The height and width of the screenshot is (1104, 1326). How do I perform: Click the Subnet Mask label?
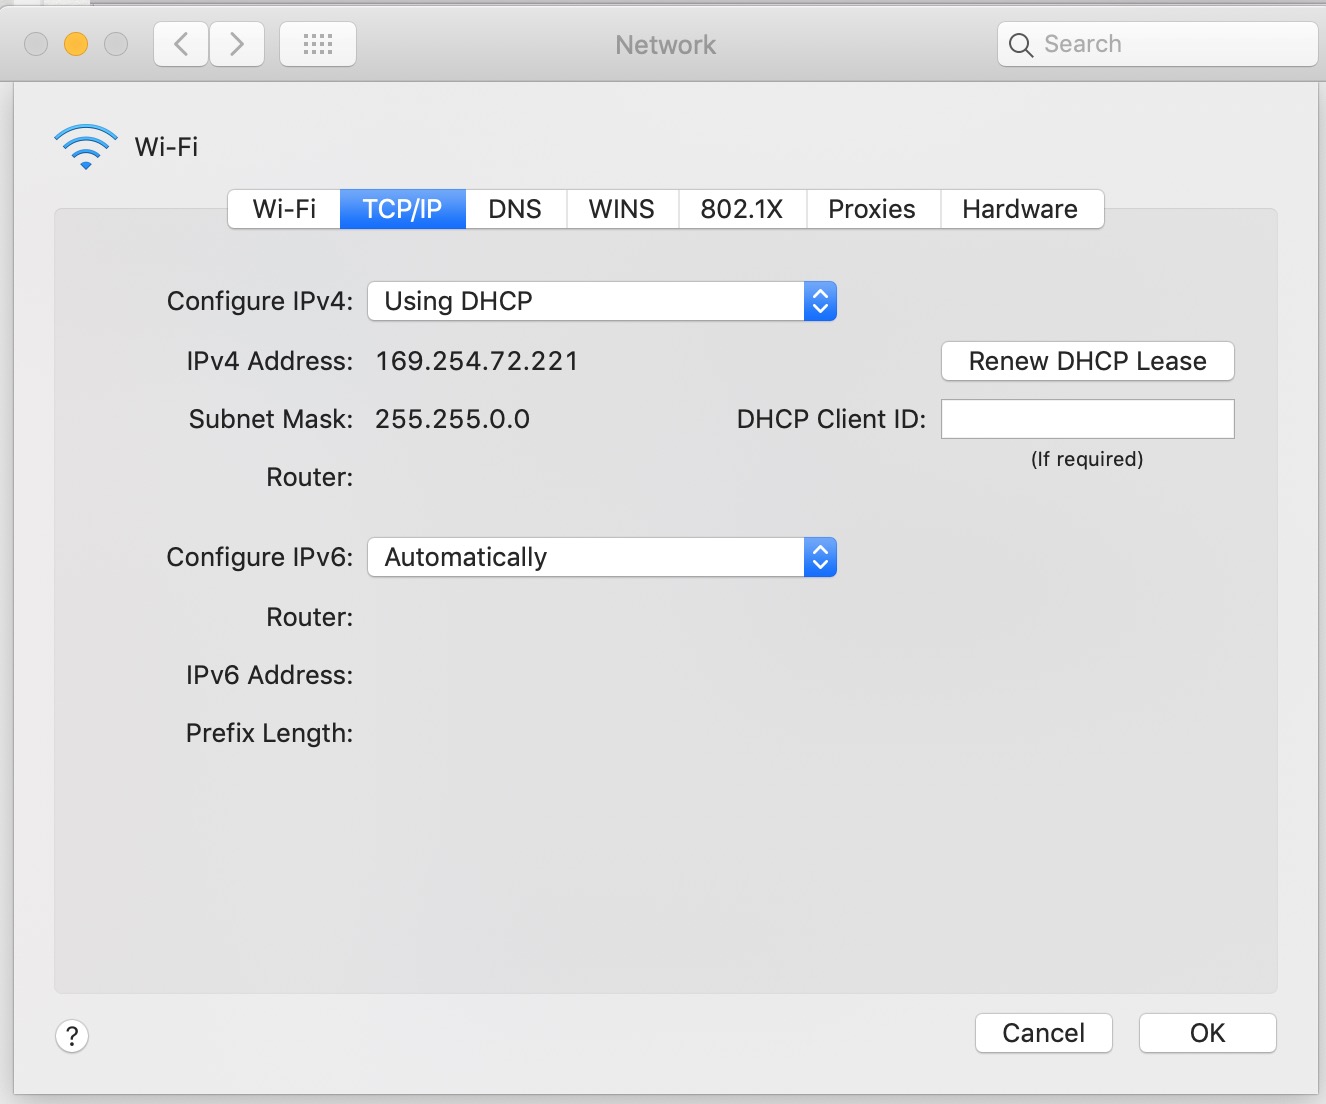271,419
